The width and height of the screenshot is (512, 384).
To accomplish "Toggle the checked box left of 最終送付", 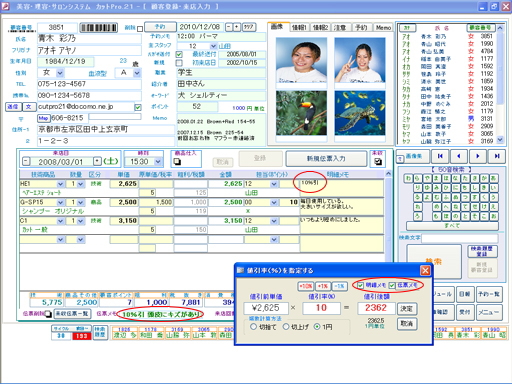I will [x=179, y=54].
